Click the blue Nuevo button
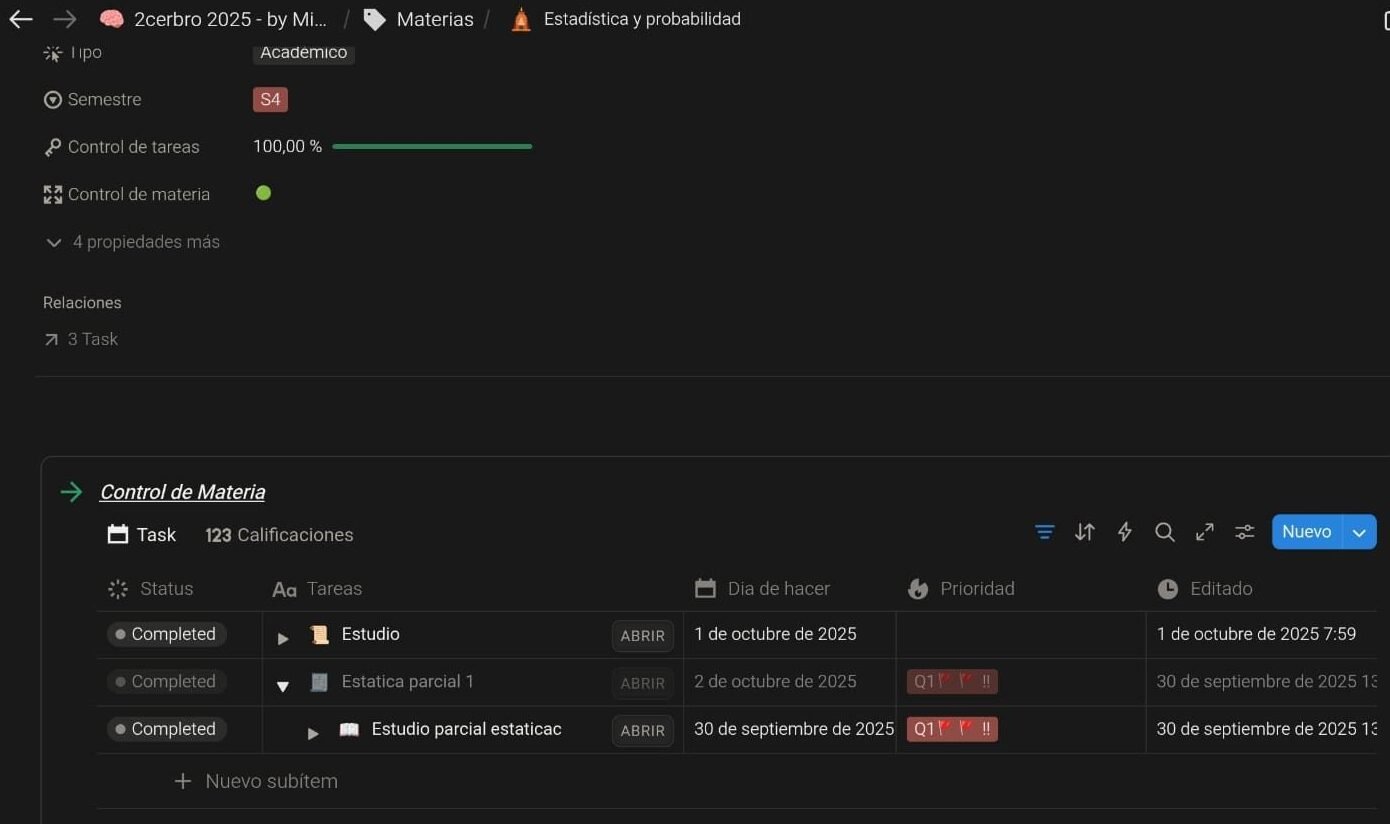 click(1306, 532)
